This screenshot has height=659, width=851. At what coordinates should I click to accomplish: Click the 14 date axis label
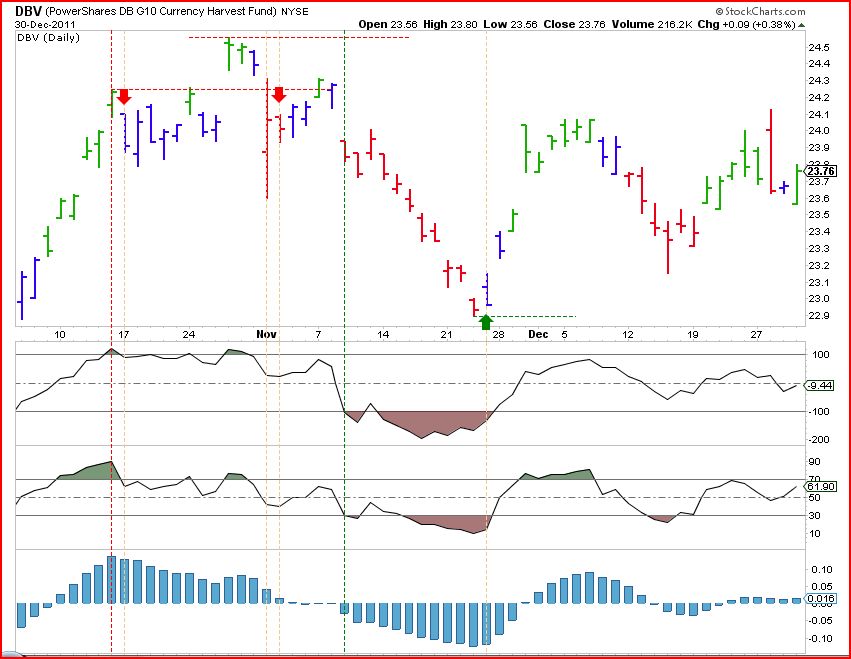[x=383, y=334]
